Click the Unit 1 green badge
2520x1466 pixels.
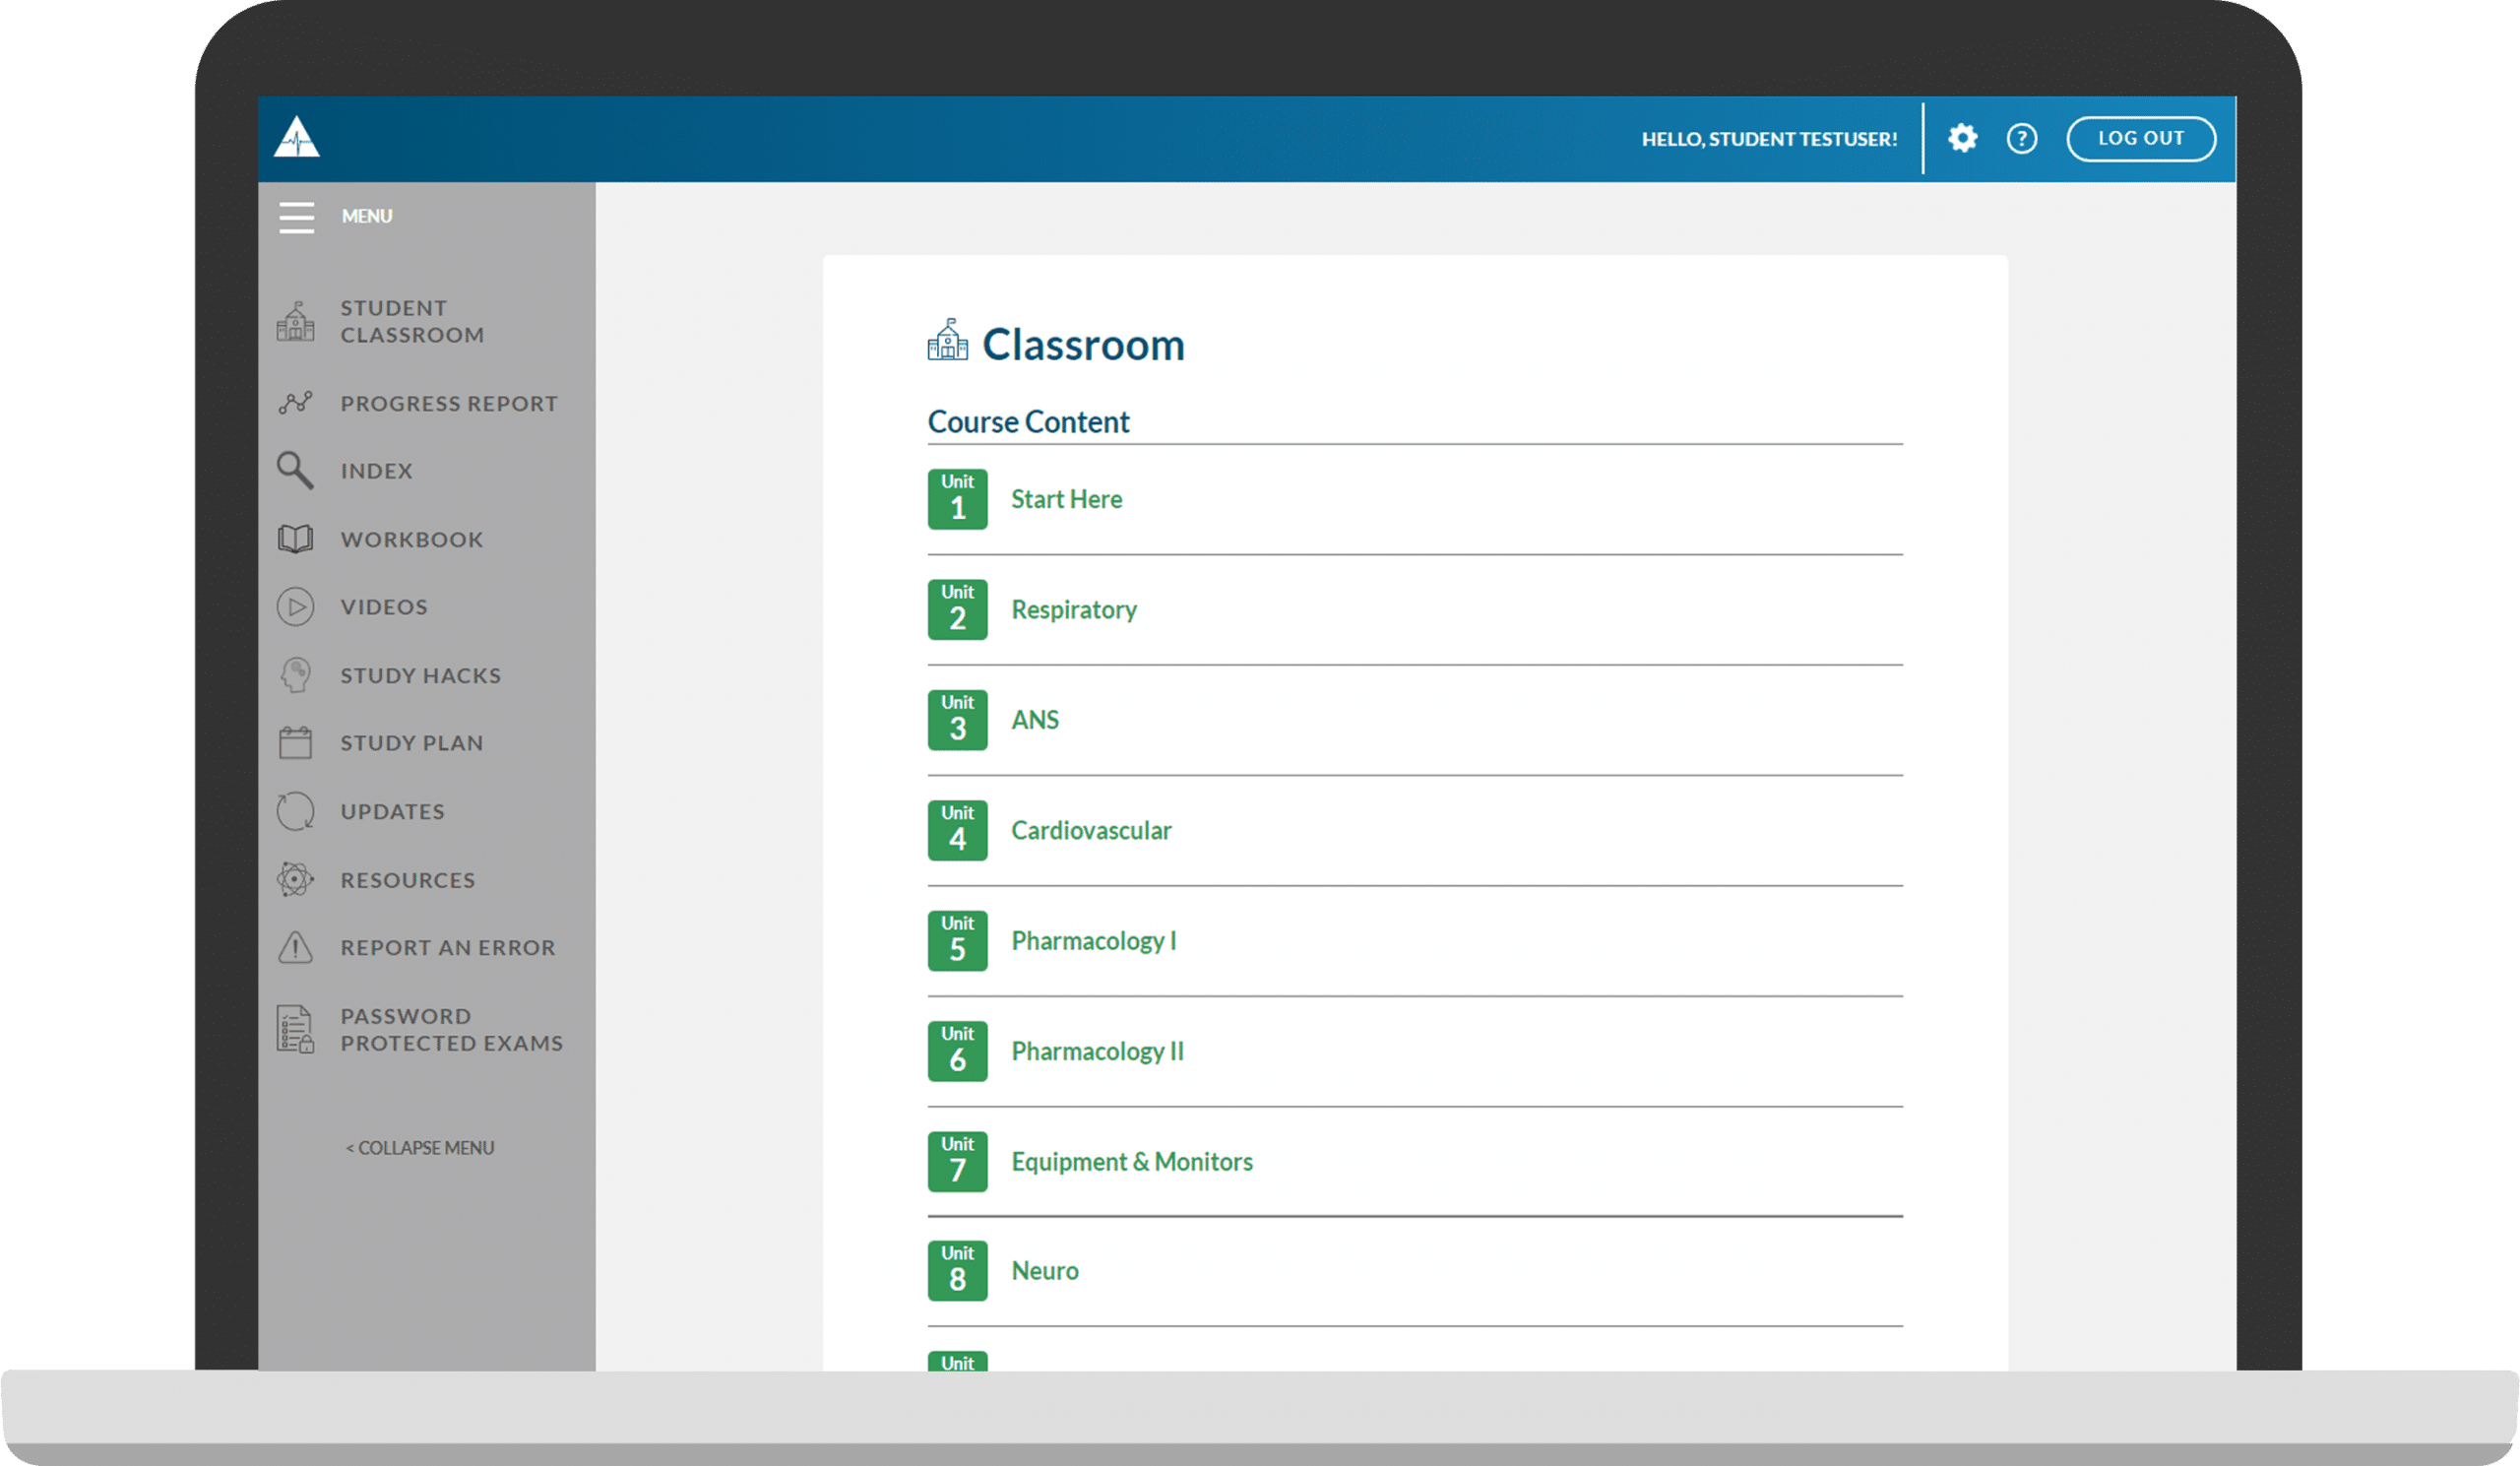pyautogui.click(x=957, y=499)
